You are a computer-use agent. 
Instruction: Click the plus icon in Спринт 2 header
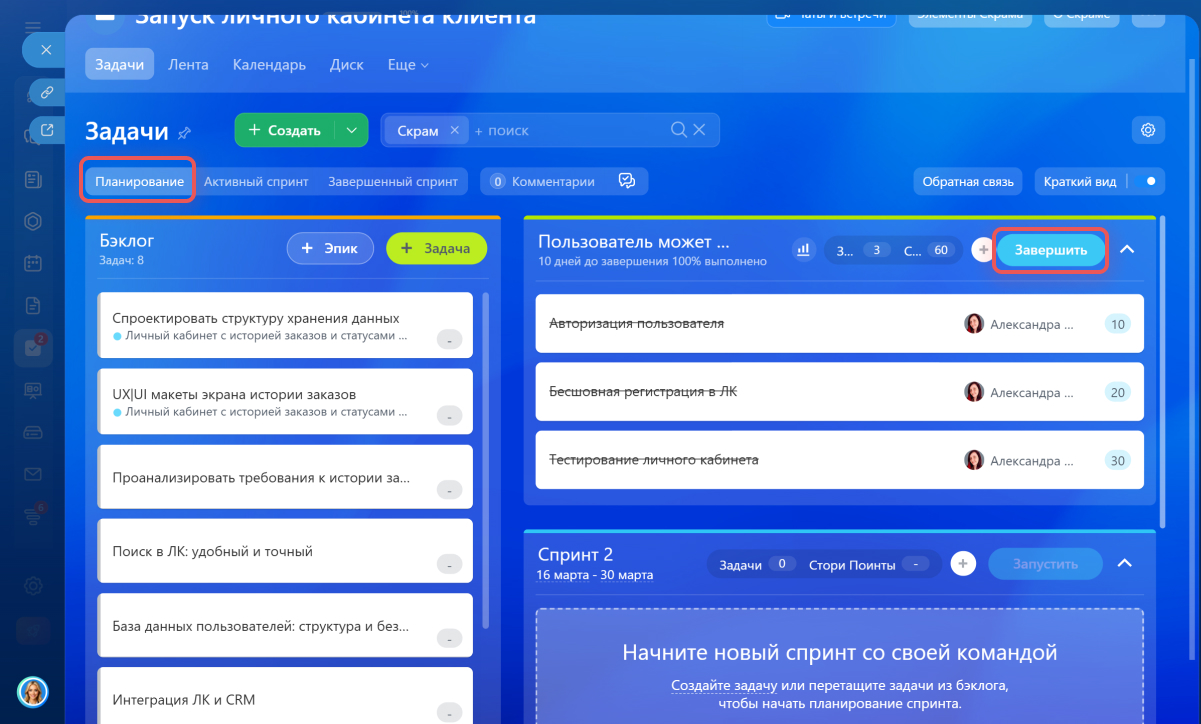pyautogui.click(x=962, y=564)
